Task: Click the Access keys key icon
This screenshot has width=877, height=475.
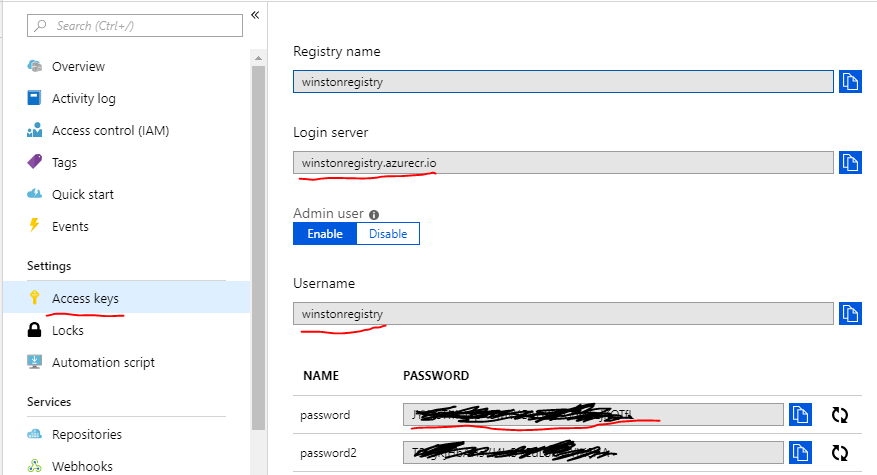Action: coord(35,297)
